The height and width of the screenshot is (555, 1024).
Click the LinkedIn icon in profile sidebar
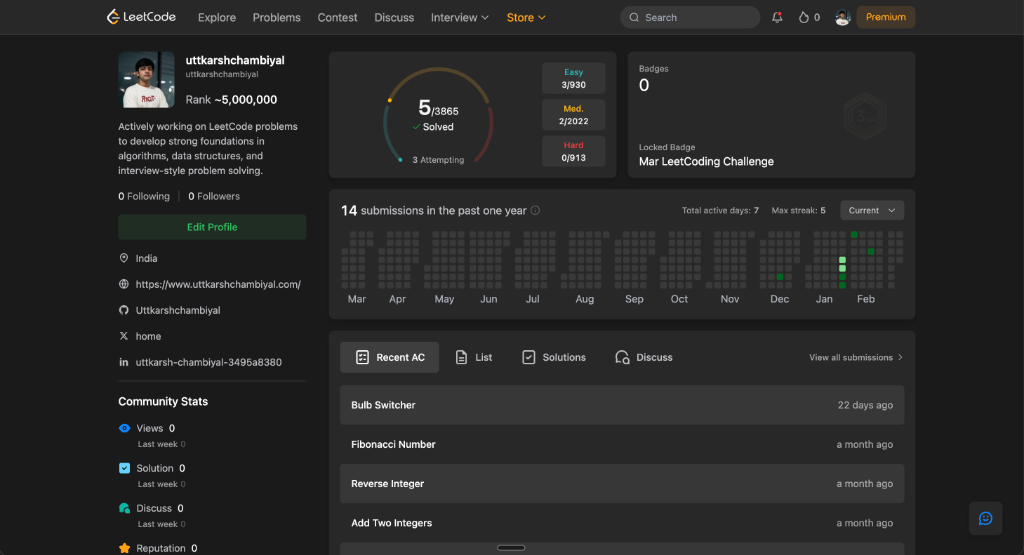pyautogui.click(x=124, y=362)
